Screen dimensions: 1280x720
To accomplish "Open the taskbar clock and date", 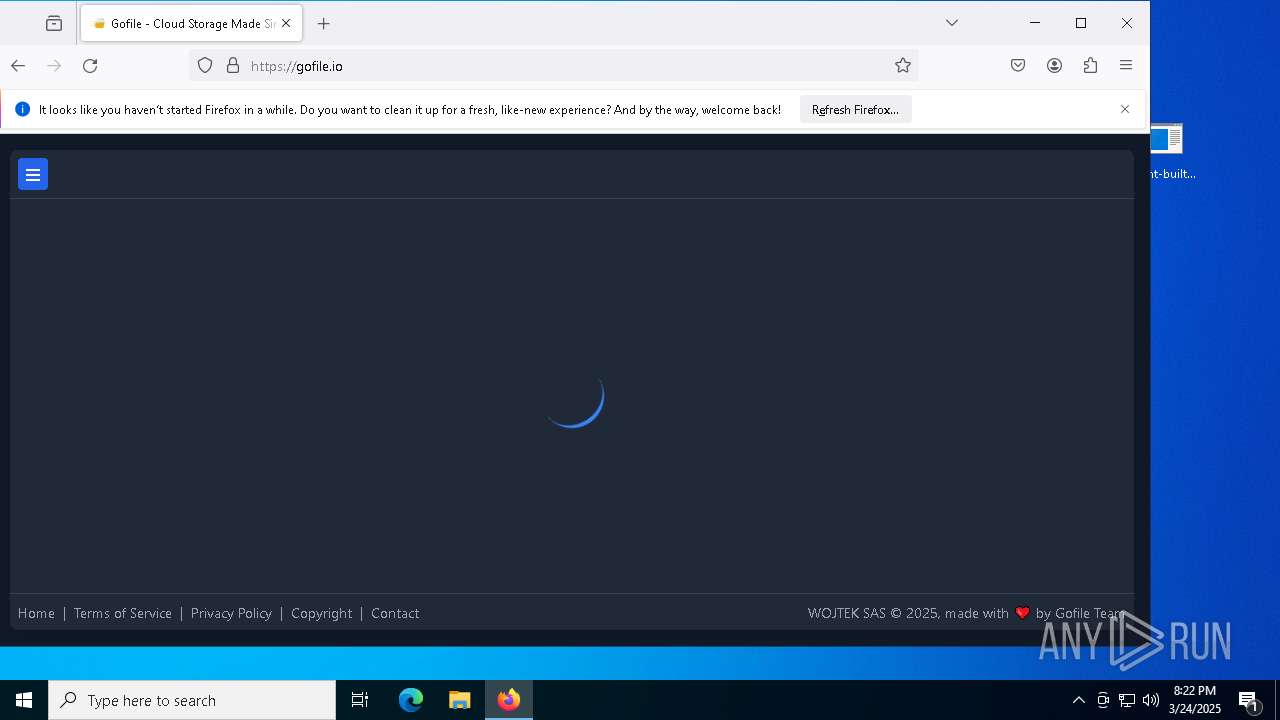I will click(x=1195, y=700).
